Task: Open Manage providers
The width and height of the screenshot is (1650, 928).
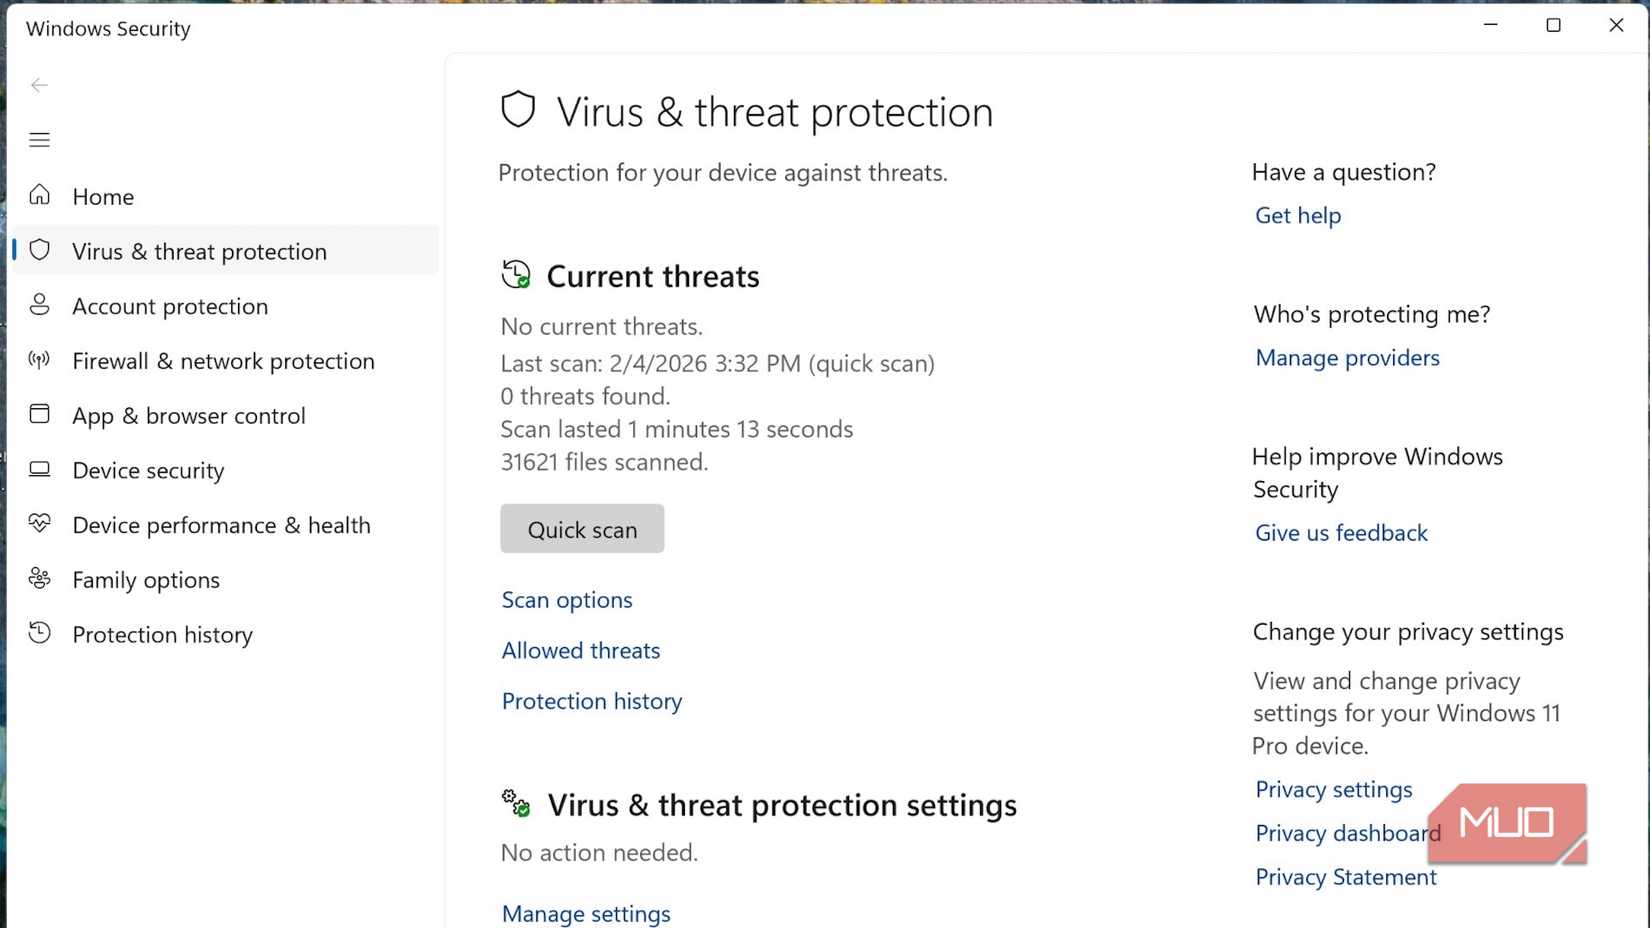Action: pos(1346,357)
